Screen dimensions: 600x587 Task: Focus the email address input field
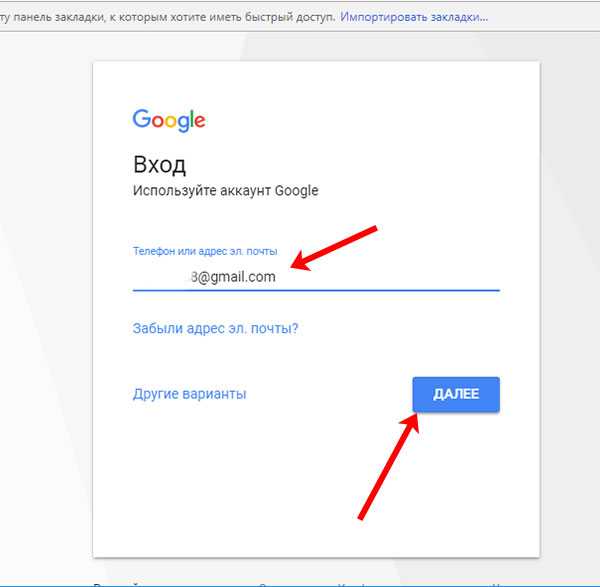pyautogui.click(x=315, y=277)
